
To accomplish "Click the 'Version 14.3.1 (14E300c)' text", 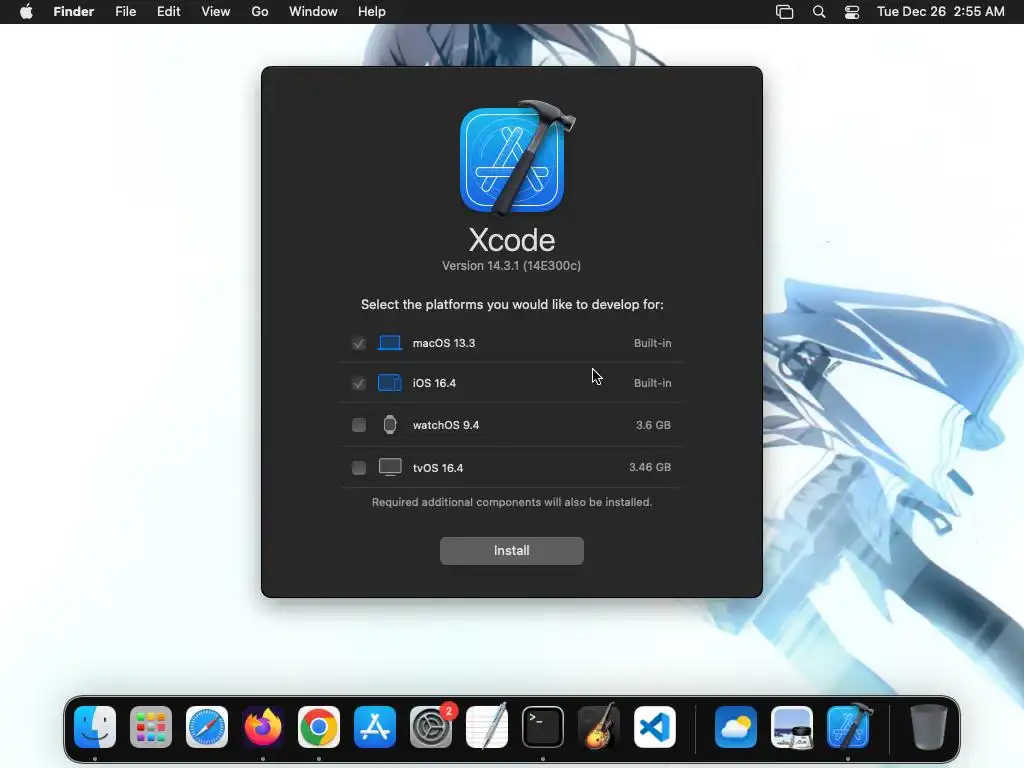I will tap(511, 266).
